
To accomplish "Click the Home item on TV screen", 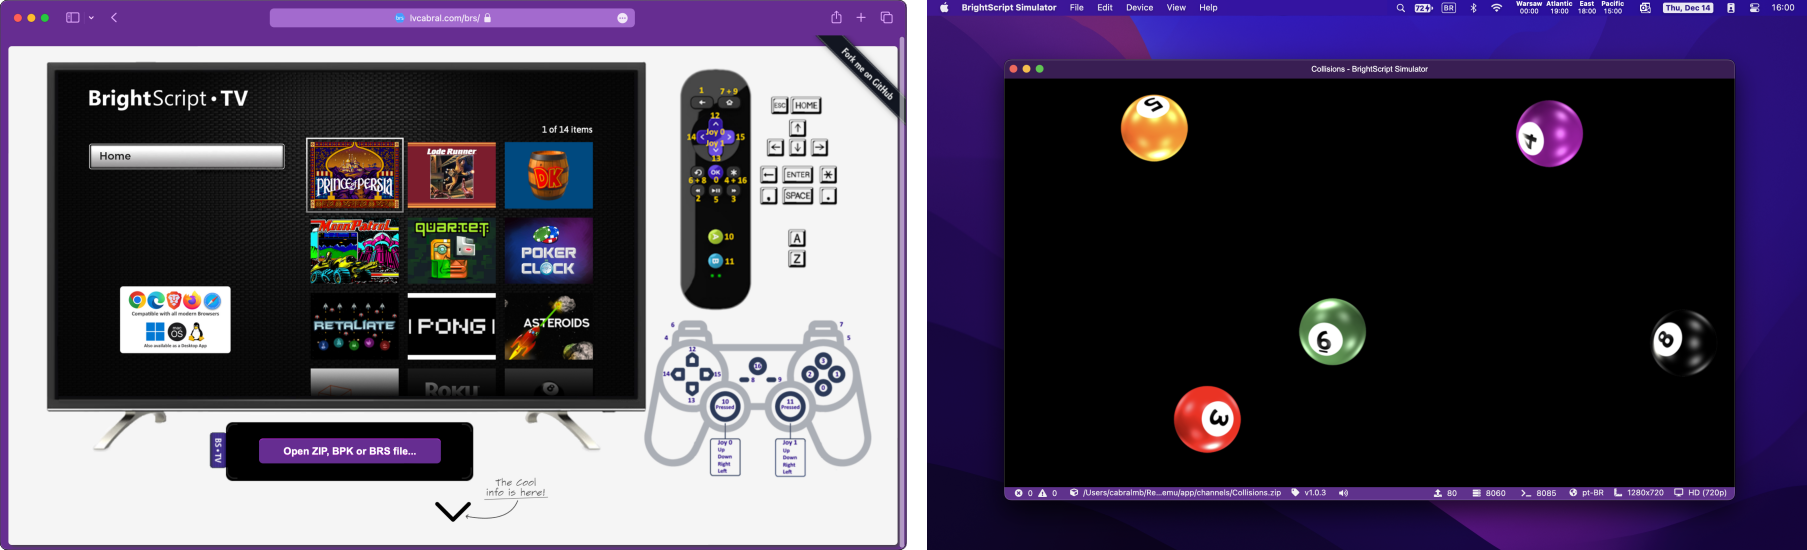I will (x=187, y=156).
